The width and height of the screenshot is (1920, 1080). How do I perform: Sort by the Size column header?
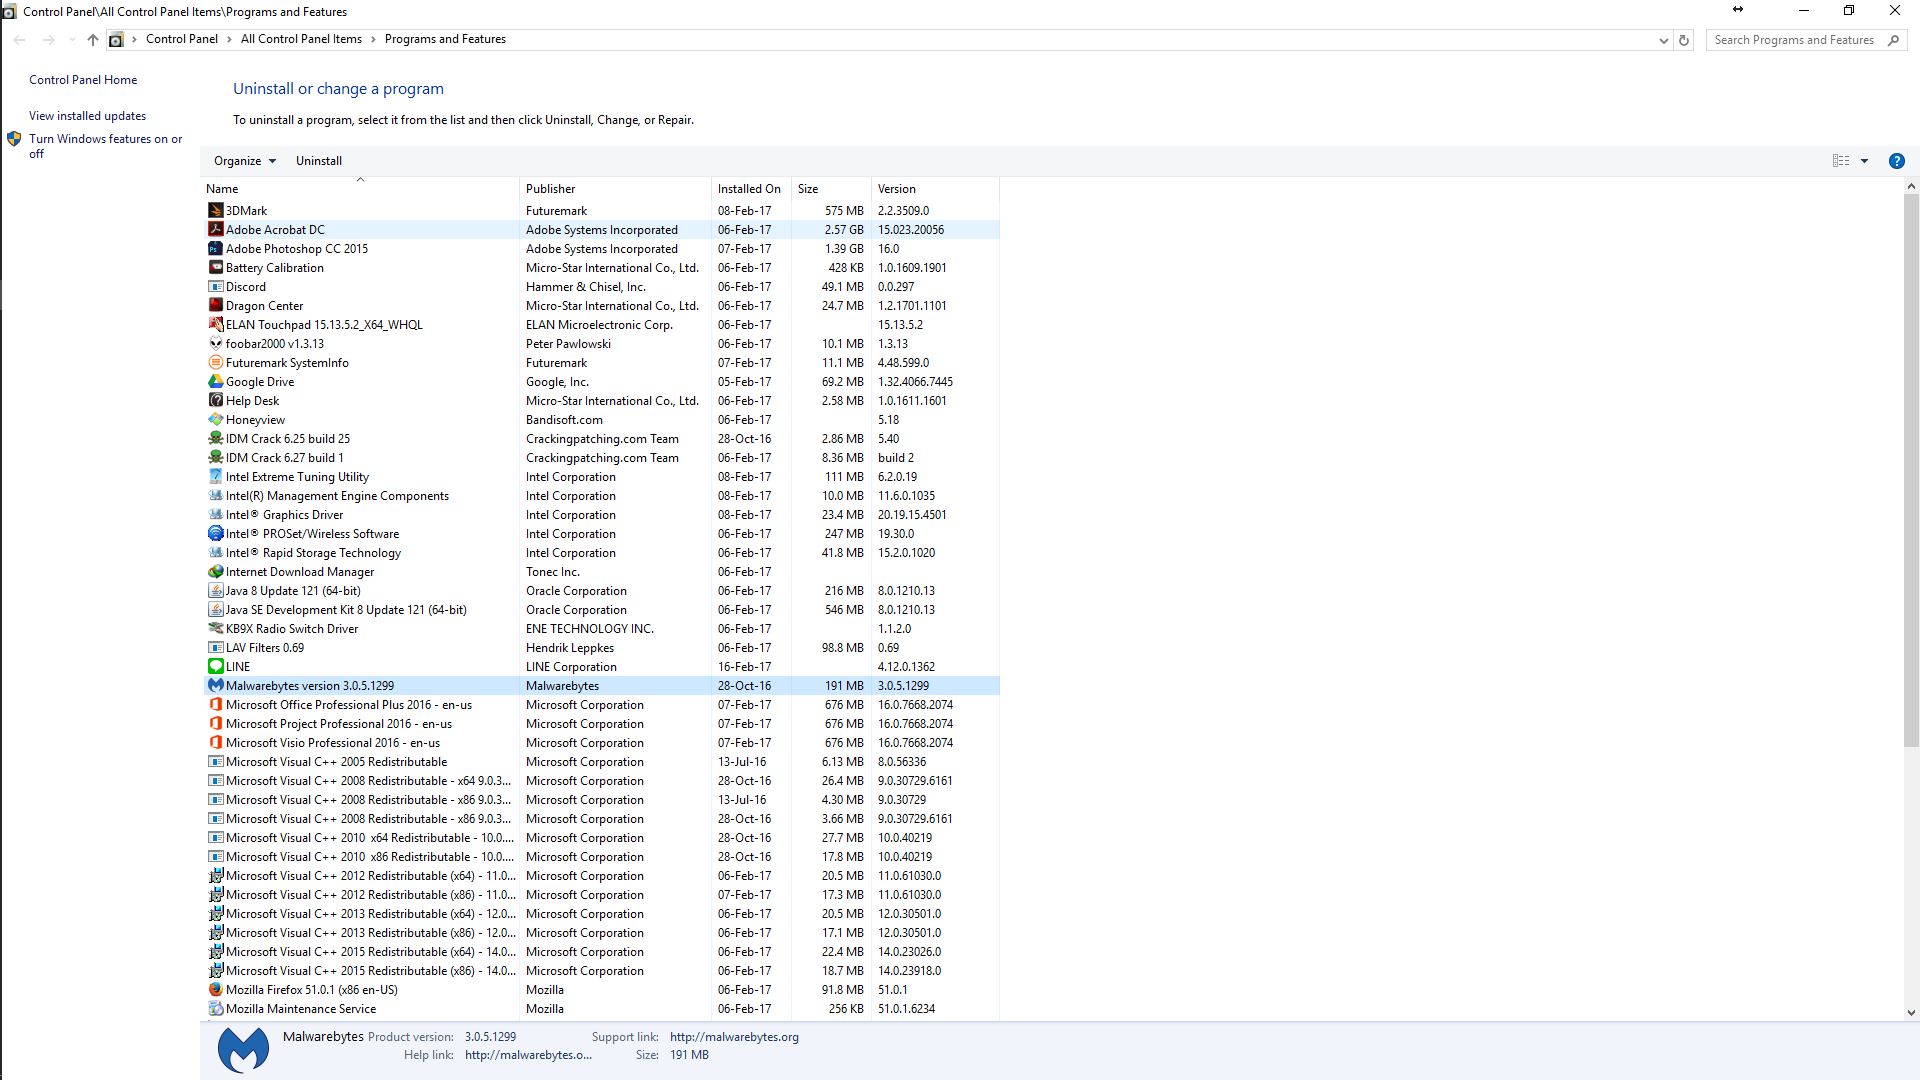pyautogui.click(x=831, y=189)
